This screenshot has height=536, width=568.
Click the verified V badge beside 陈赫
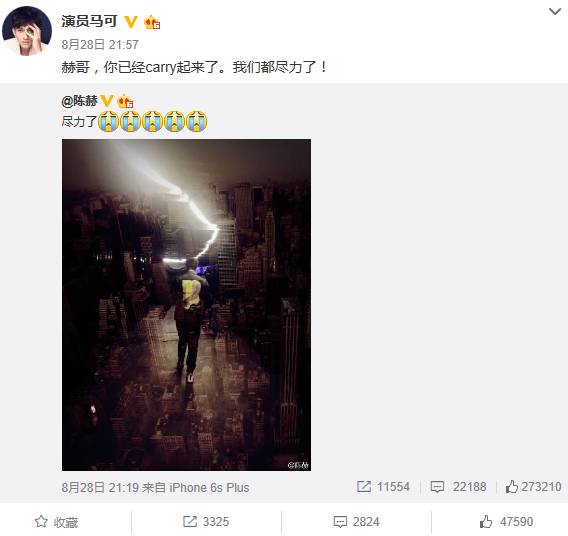pos(107,101)
